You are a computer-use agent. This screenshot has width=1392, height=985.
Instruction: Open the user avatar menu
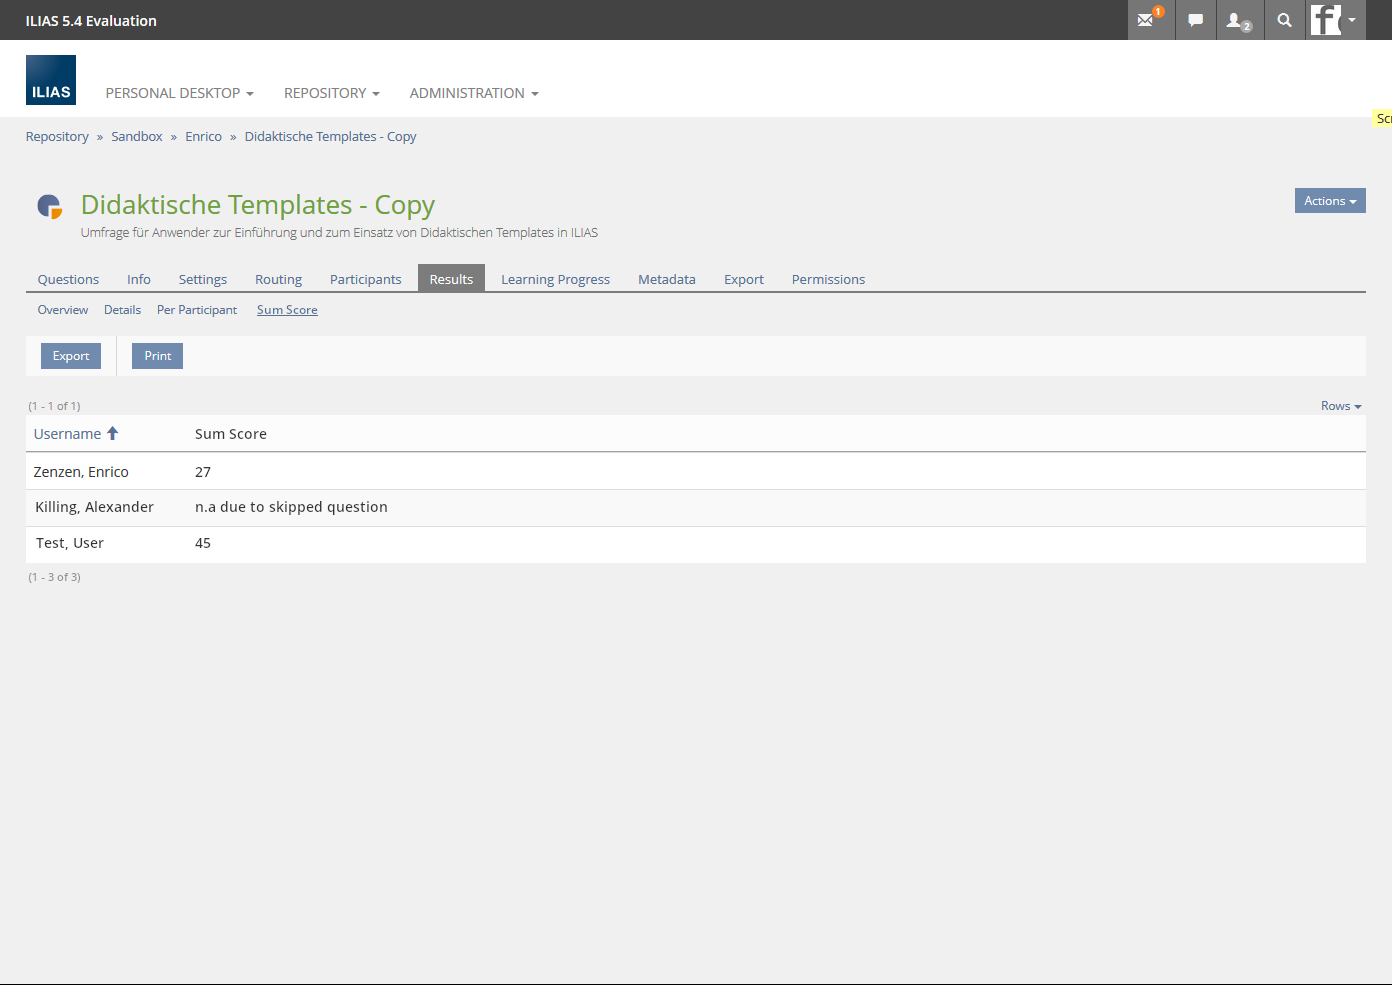(x=1334, y=20)
